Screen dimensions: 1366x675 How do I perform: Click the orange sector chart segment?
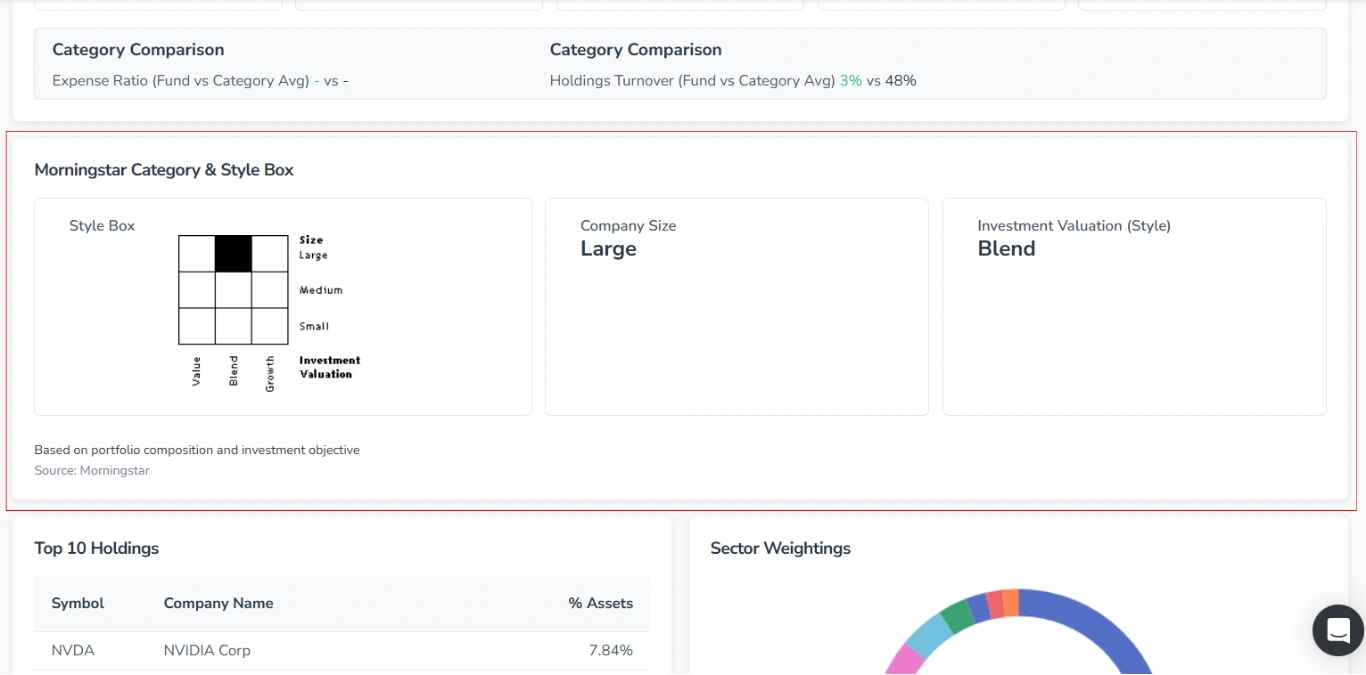[1010, 602]
